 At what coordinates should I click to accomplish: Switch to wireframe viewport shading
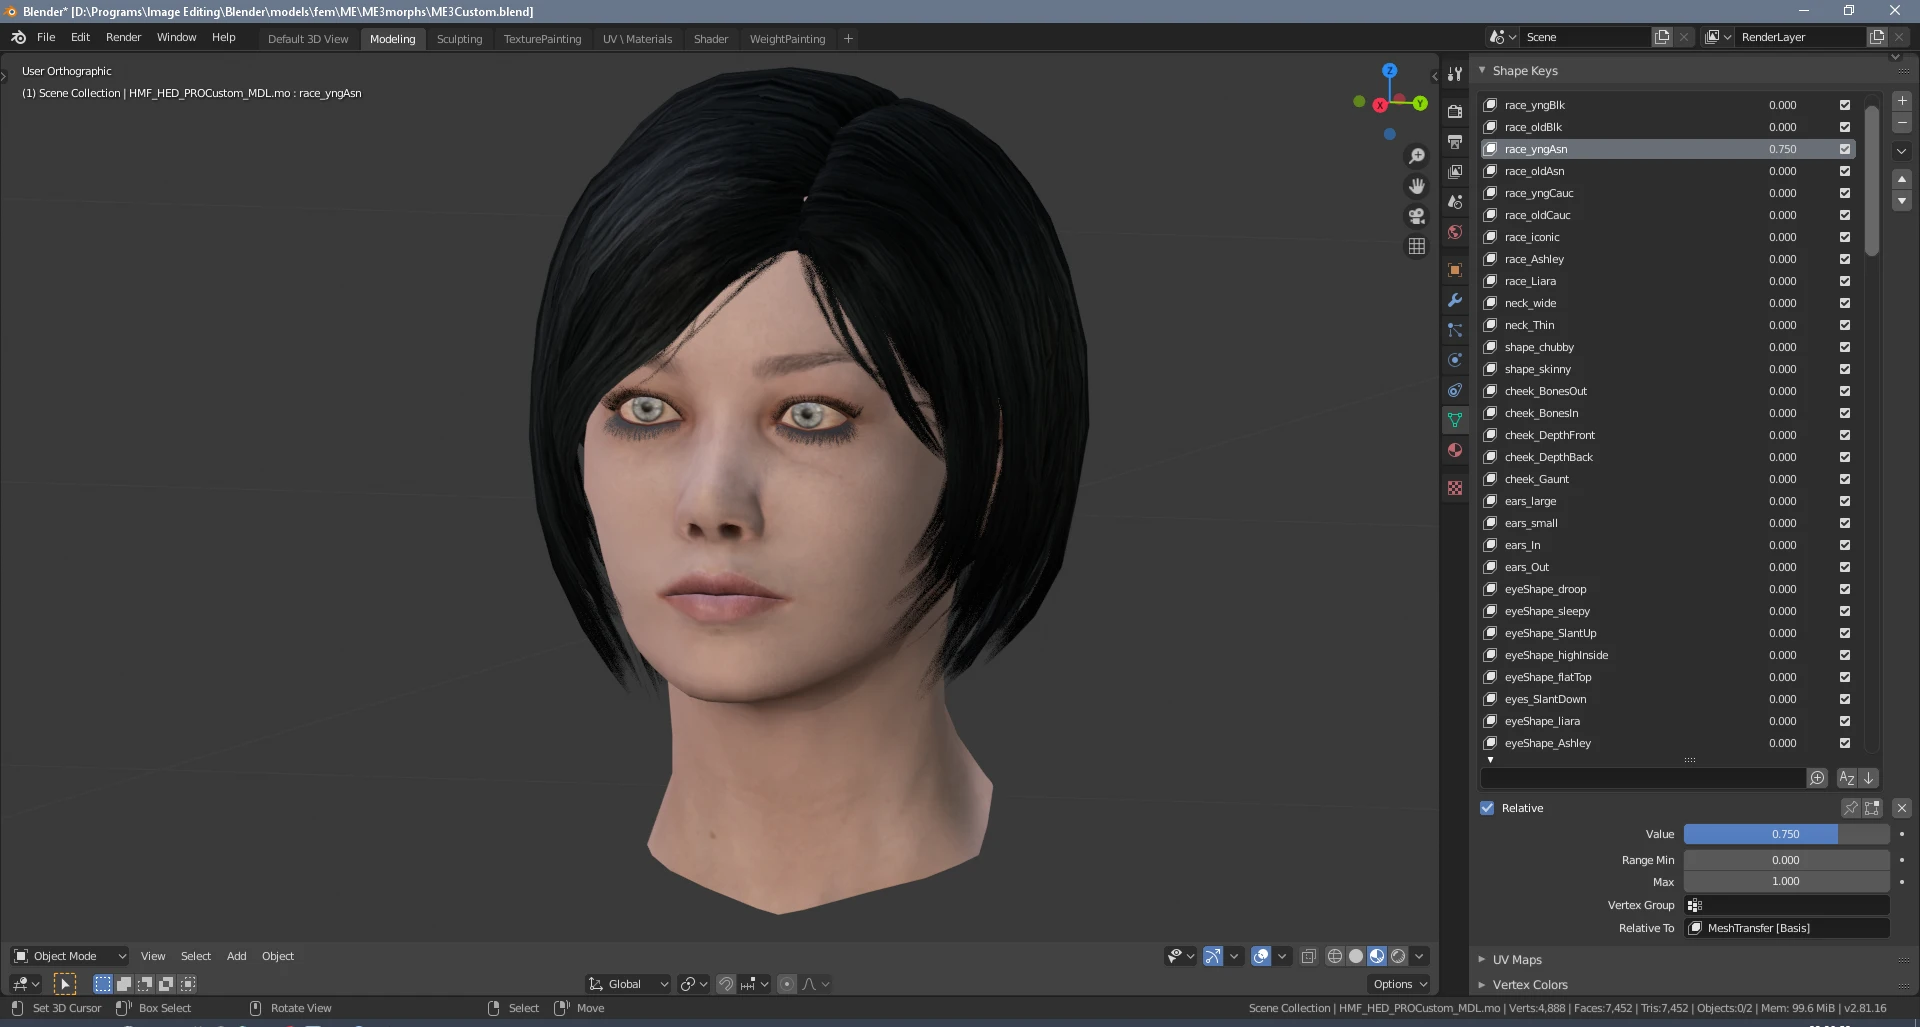1335,956
